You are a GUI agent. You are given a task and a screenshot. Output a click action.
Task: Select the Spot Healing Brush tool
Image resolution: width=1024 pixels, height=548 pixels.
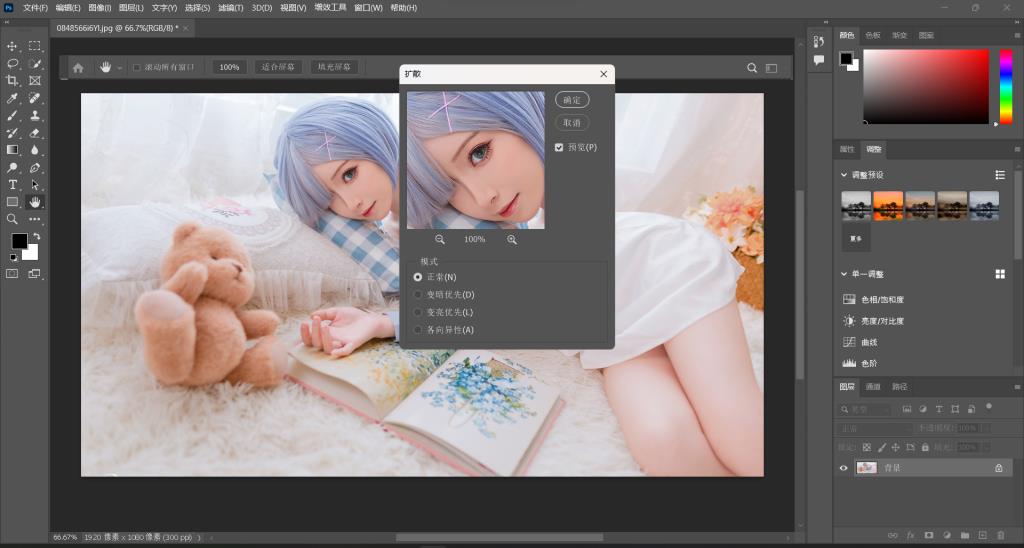tap(35, 98)
